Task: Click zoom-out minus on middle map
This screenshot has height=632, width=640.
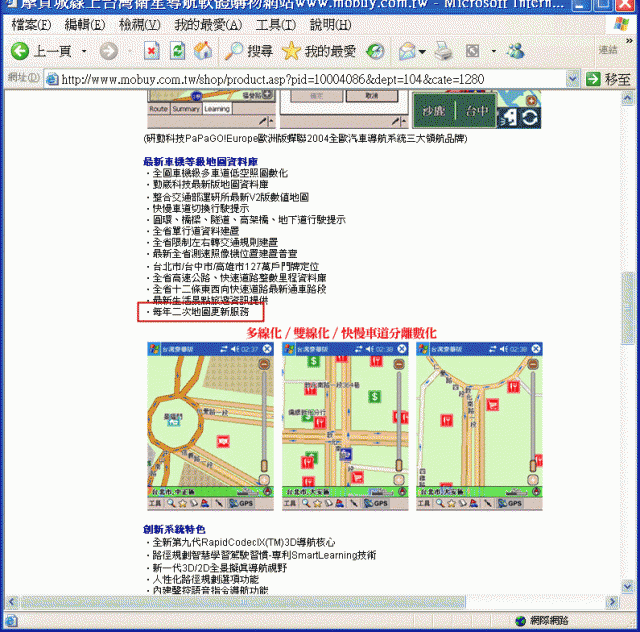Action: pyautogui.click(x=399, y=364)
